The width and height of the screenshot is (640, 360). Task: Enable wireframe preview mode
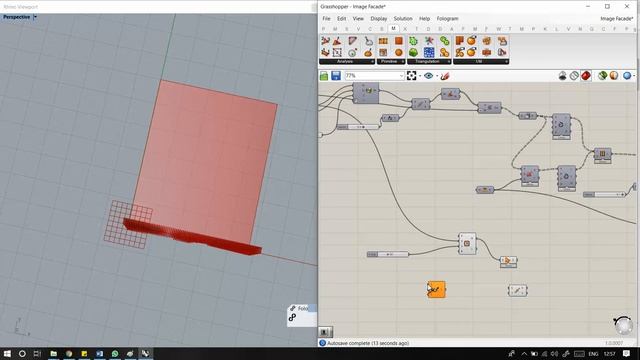coord(574,76)
